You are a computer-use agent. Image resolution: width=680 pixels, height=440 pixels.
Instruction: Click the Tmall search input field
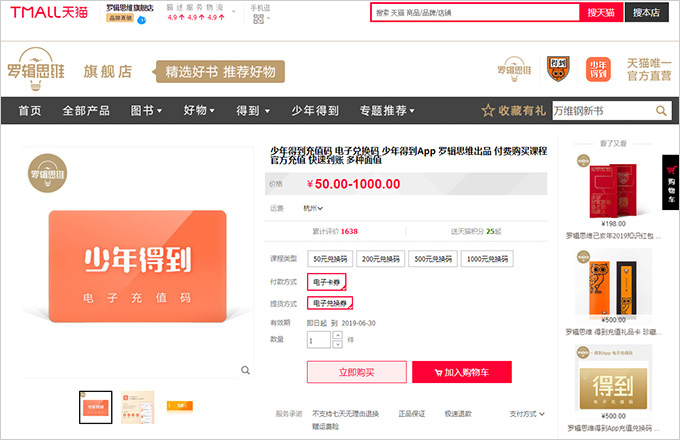click(x=475, y=13)
